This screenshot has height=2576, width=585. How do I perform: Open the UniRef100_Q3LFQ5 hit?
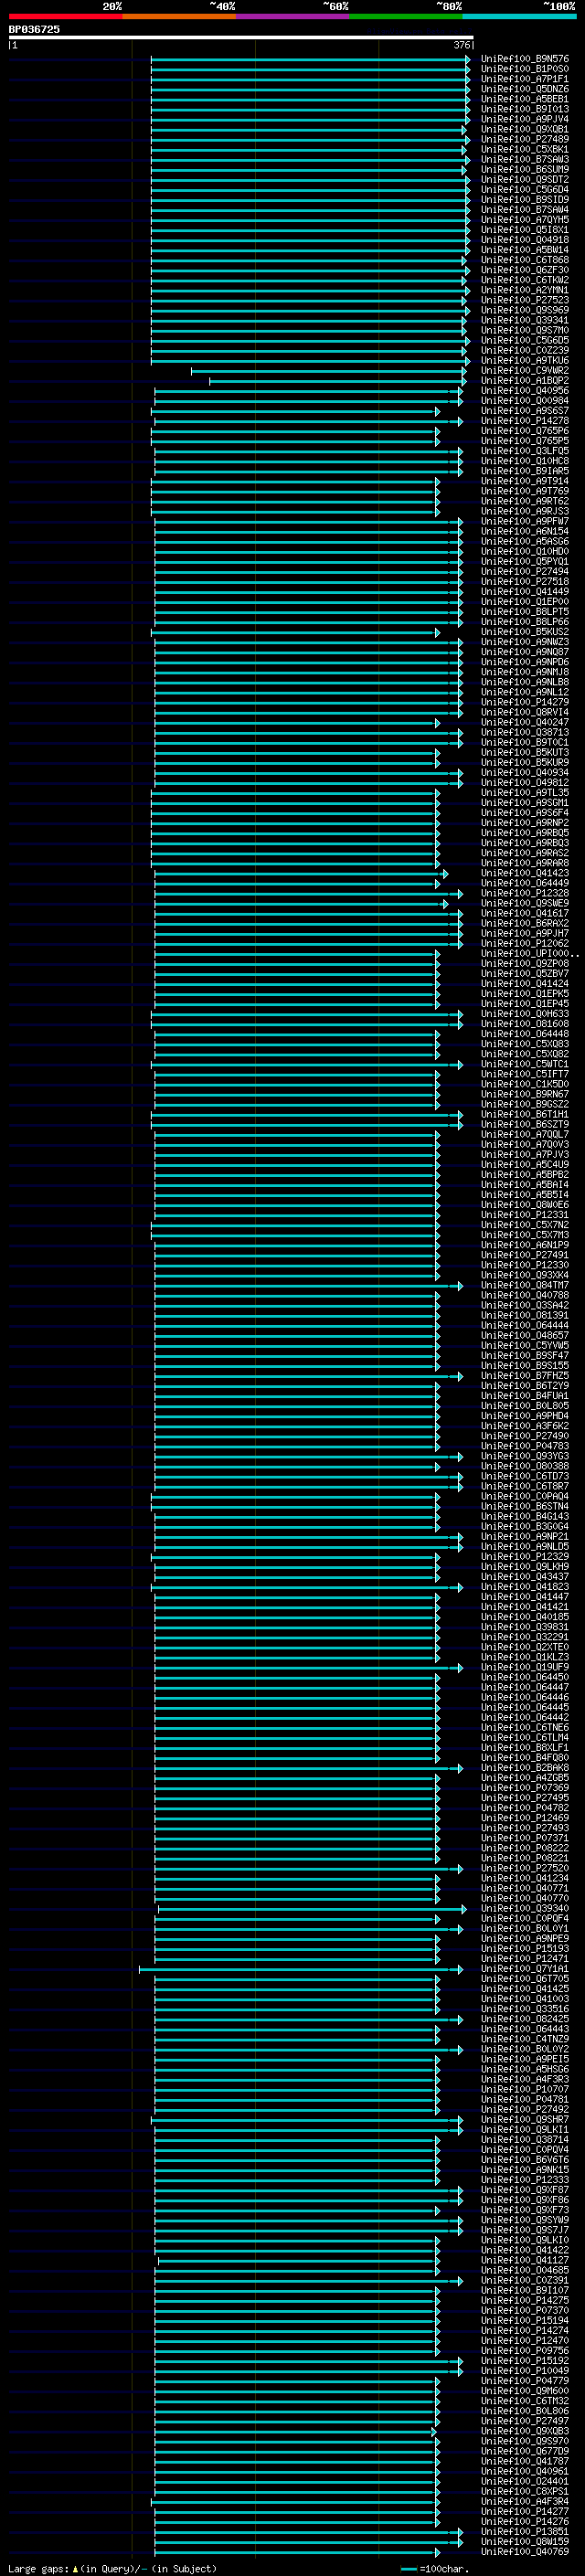coord(525,451)
